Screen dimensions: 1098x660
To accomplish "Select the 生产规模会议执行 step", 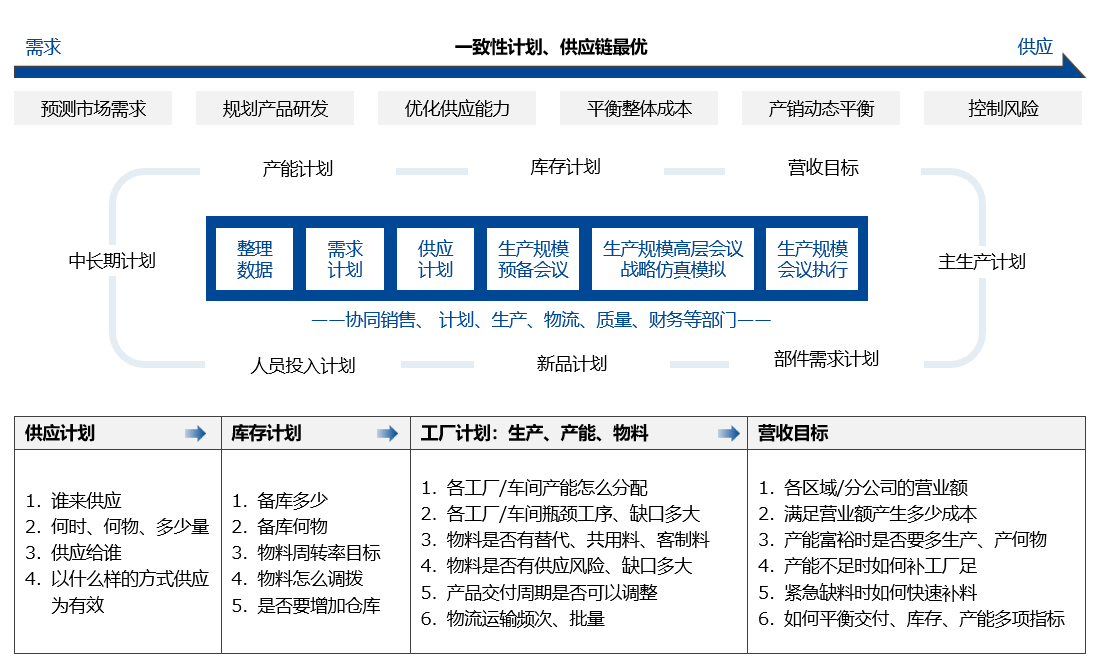I will click(x=811, y=258).
